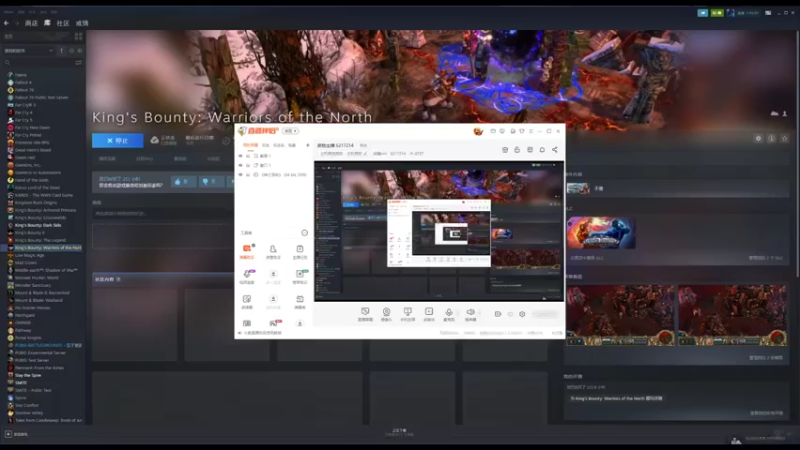
Task: Open the first screenshot thumbnail in Steam
Action: 620,315
